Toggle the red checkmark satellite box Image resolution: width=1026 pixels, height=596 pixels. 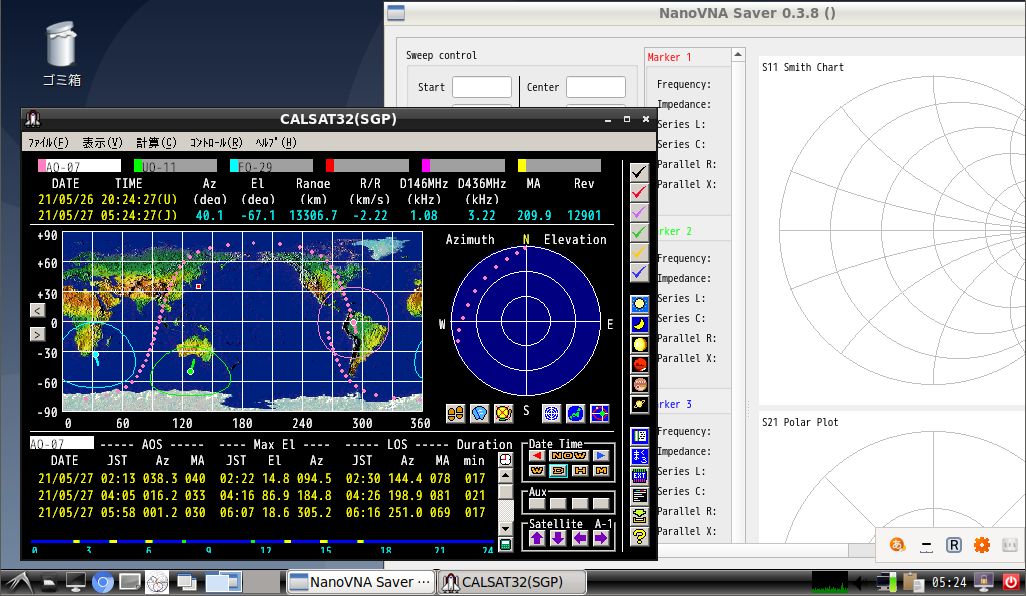click(x=639, y=192)
